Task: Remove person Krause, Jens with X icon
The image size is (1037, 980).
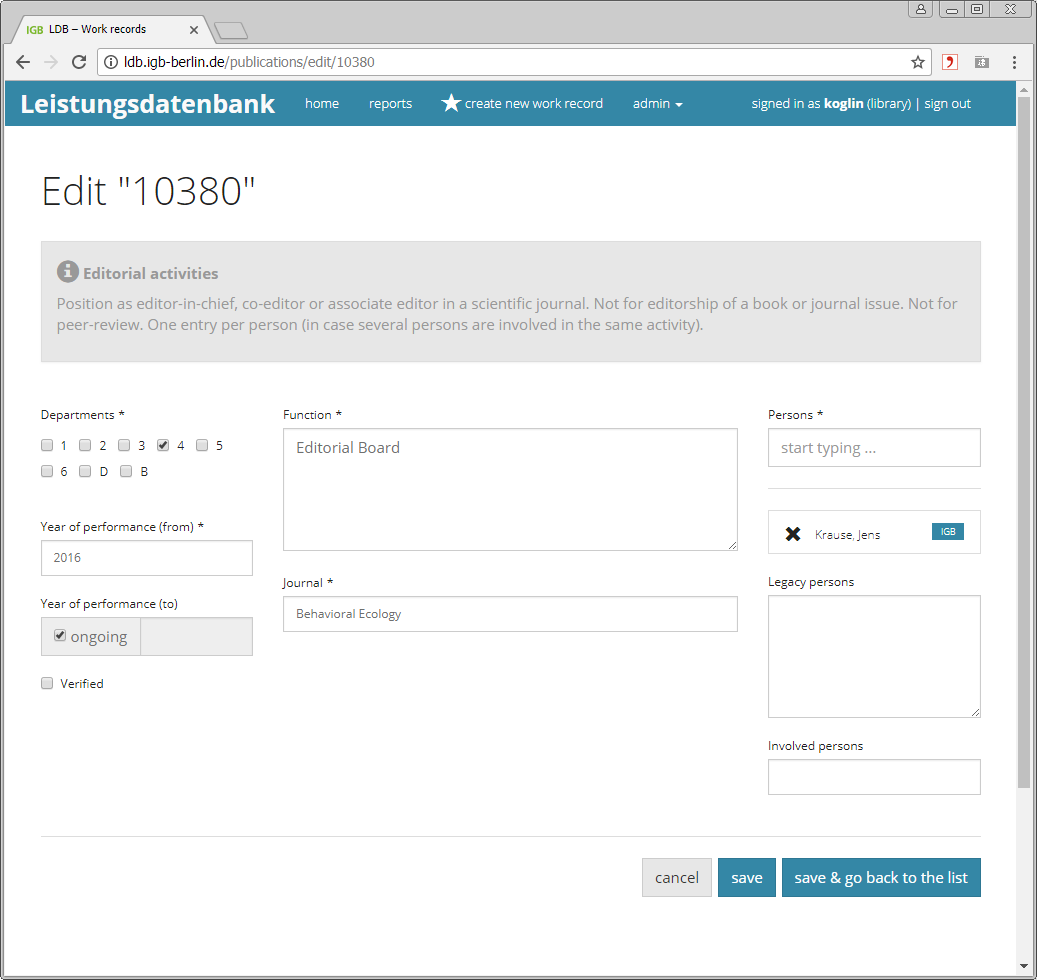Action: click(793, 534)
